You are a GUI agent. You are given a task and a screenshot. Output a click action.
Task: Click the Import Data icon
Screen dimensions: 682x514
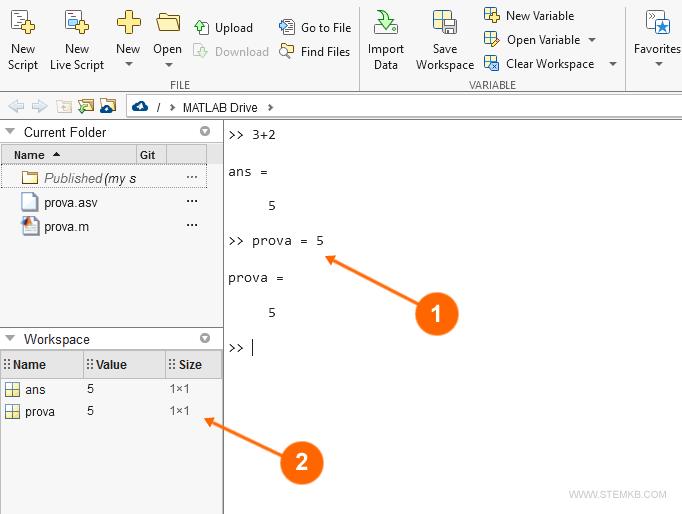386,24
